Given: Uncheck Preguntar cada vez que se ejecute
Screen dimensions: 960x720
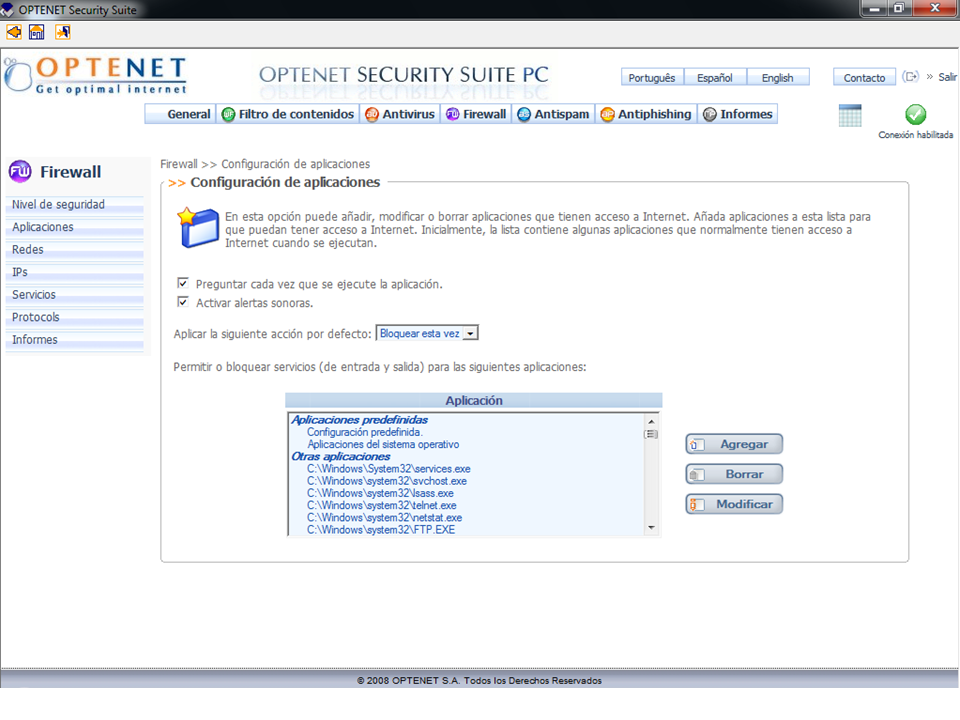Looking at the screenshot, I should click(183, 284).
